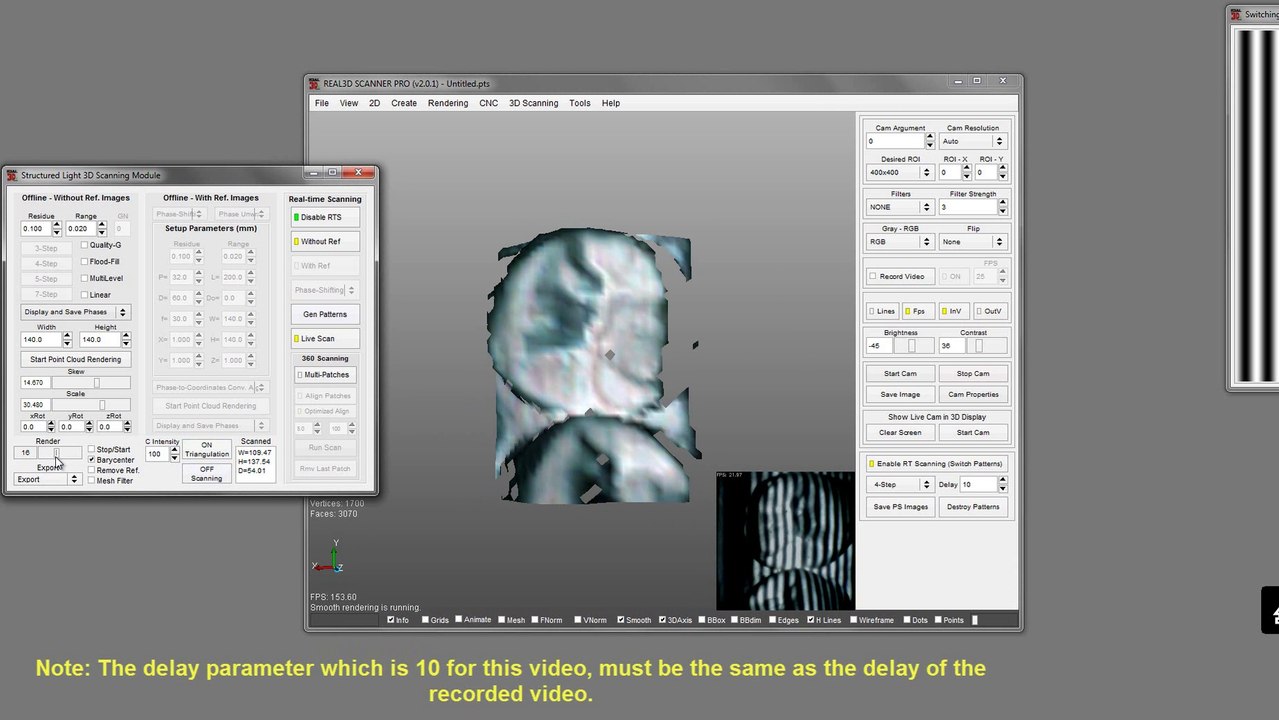Click the live camera fringe preview thumbnail
The image size is (1279, 720).
click(x=785, y=540)
